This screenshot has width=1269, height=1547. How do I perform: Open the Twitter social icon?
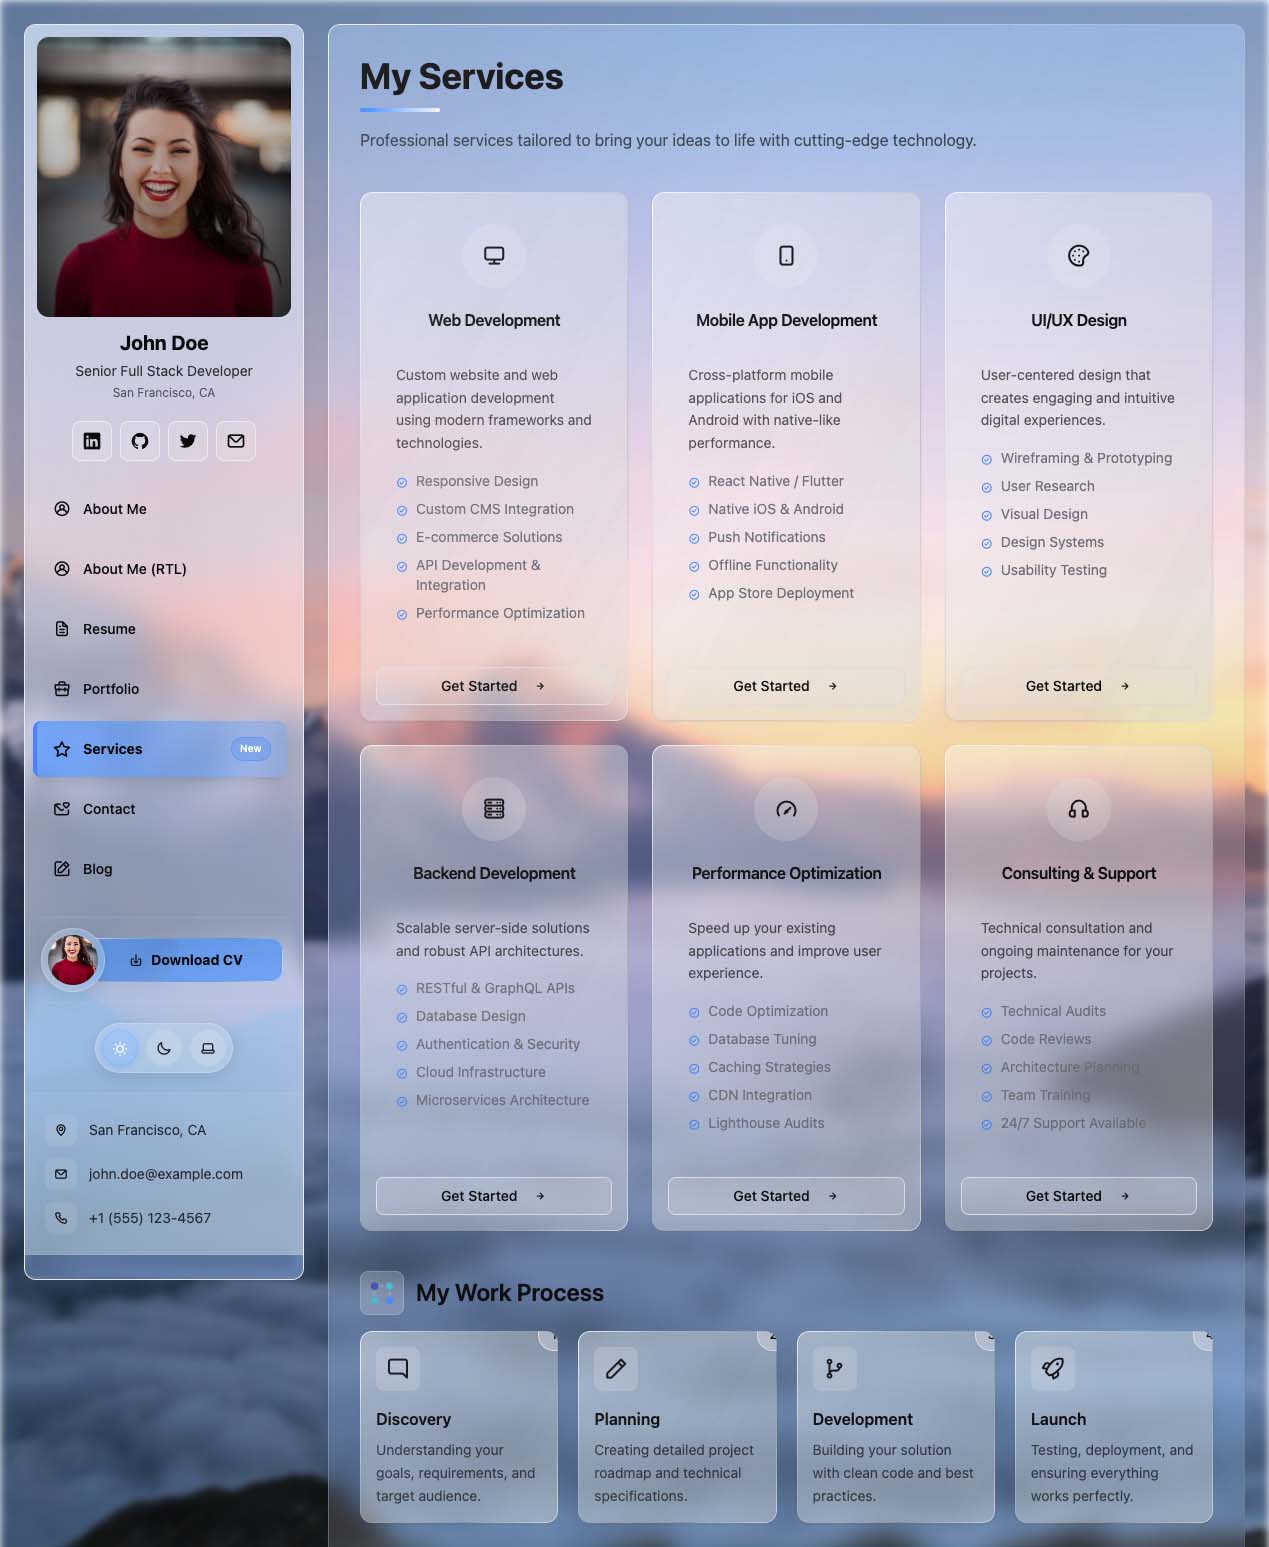point(188,441)
